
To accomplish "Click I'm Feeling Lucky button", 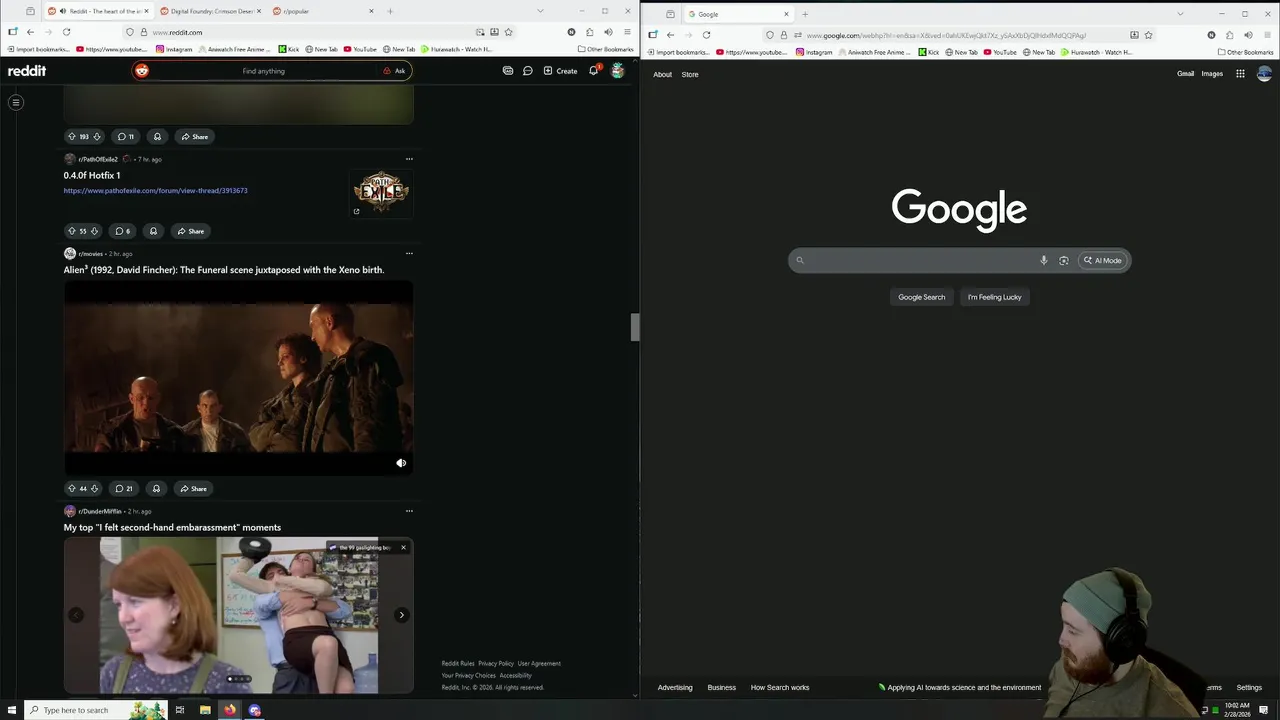I will point(994,297).
